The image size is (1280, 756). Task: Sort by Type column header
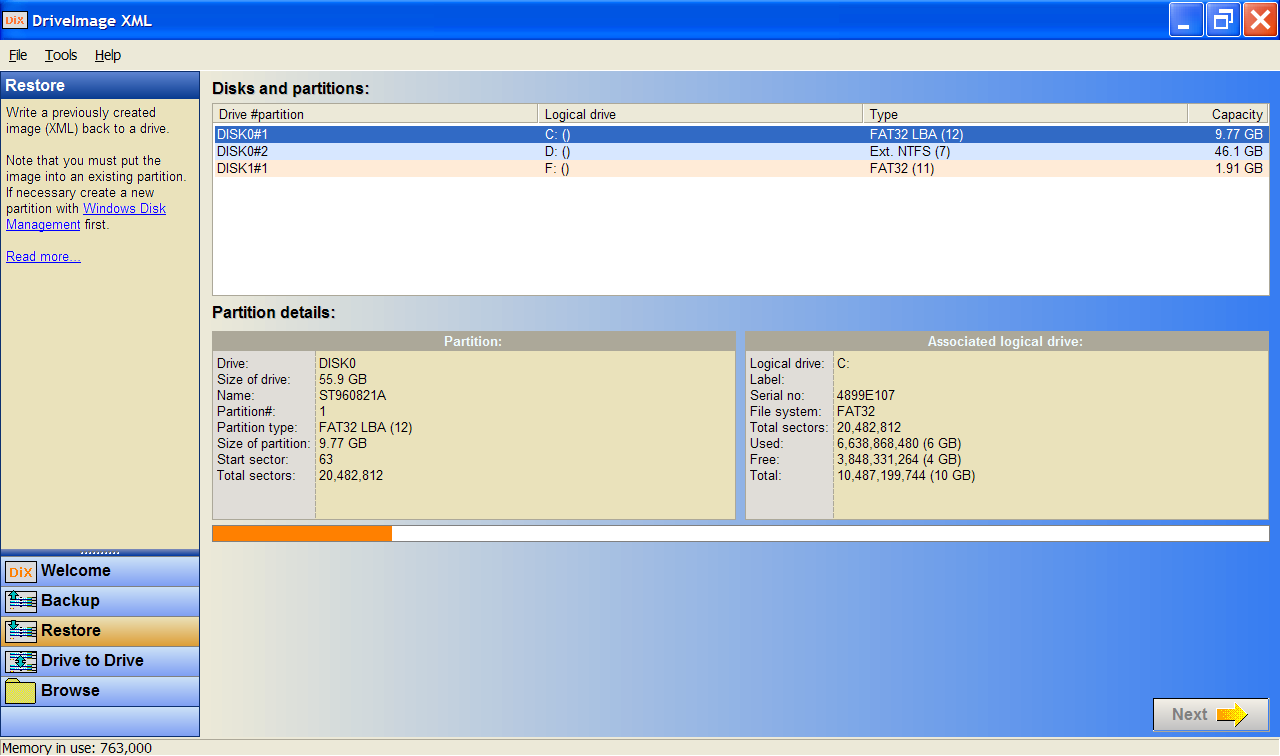pyautogui.click(x=1025, y=114)
